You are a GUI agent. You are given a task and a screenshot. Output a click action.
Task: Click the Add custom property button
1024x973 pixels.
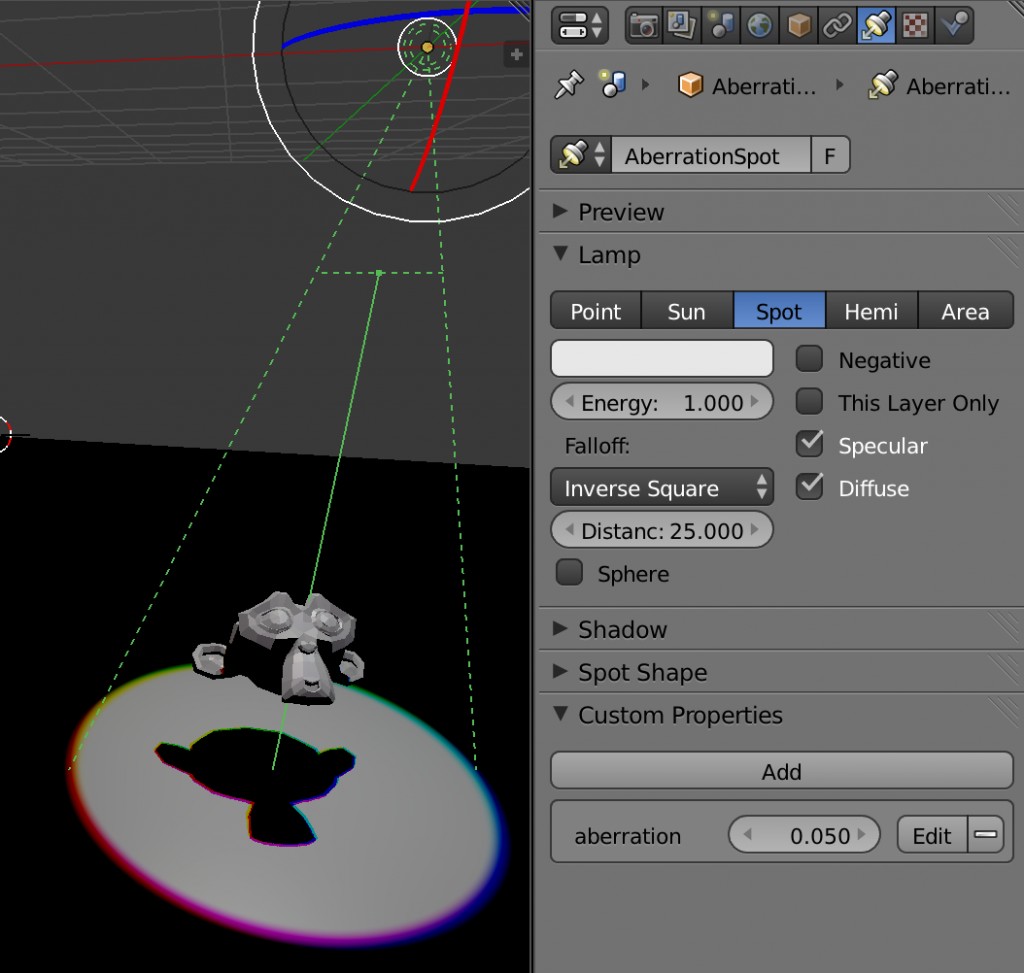[x=781, y=771]
